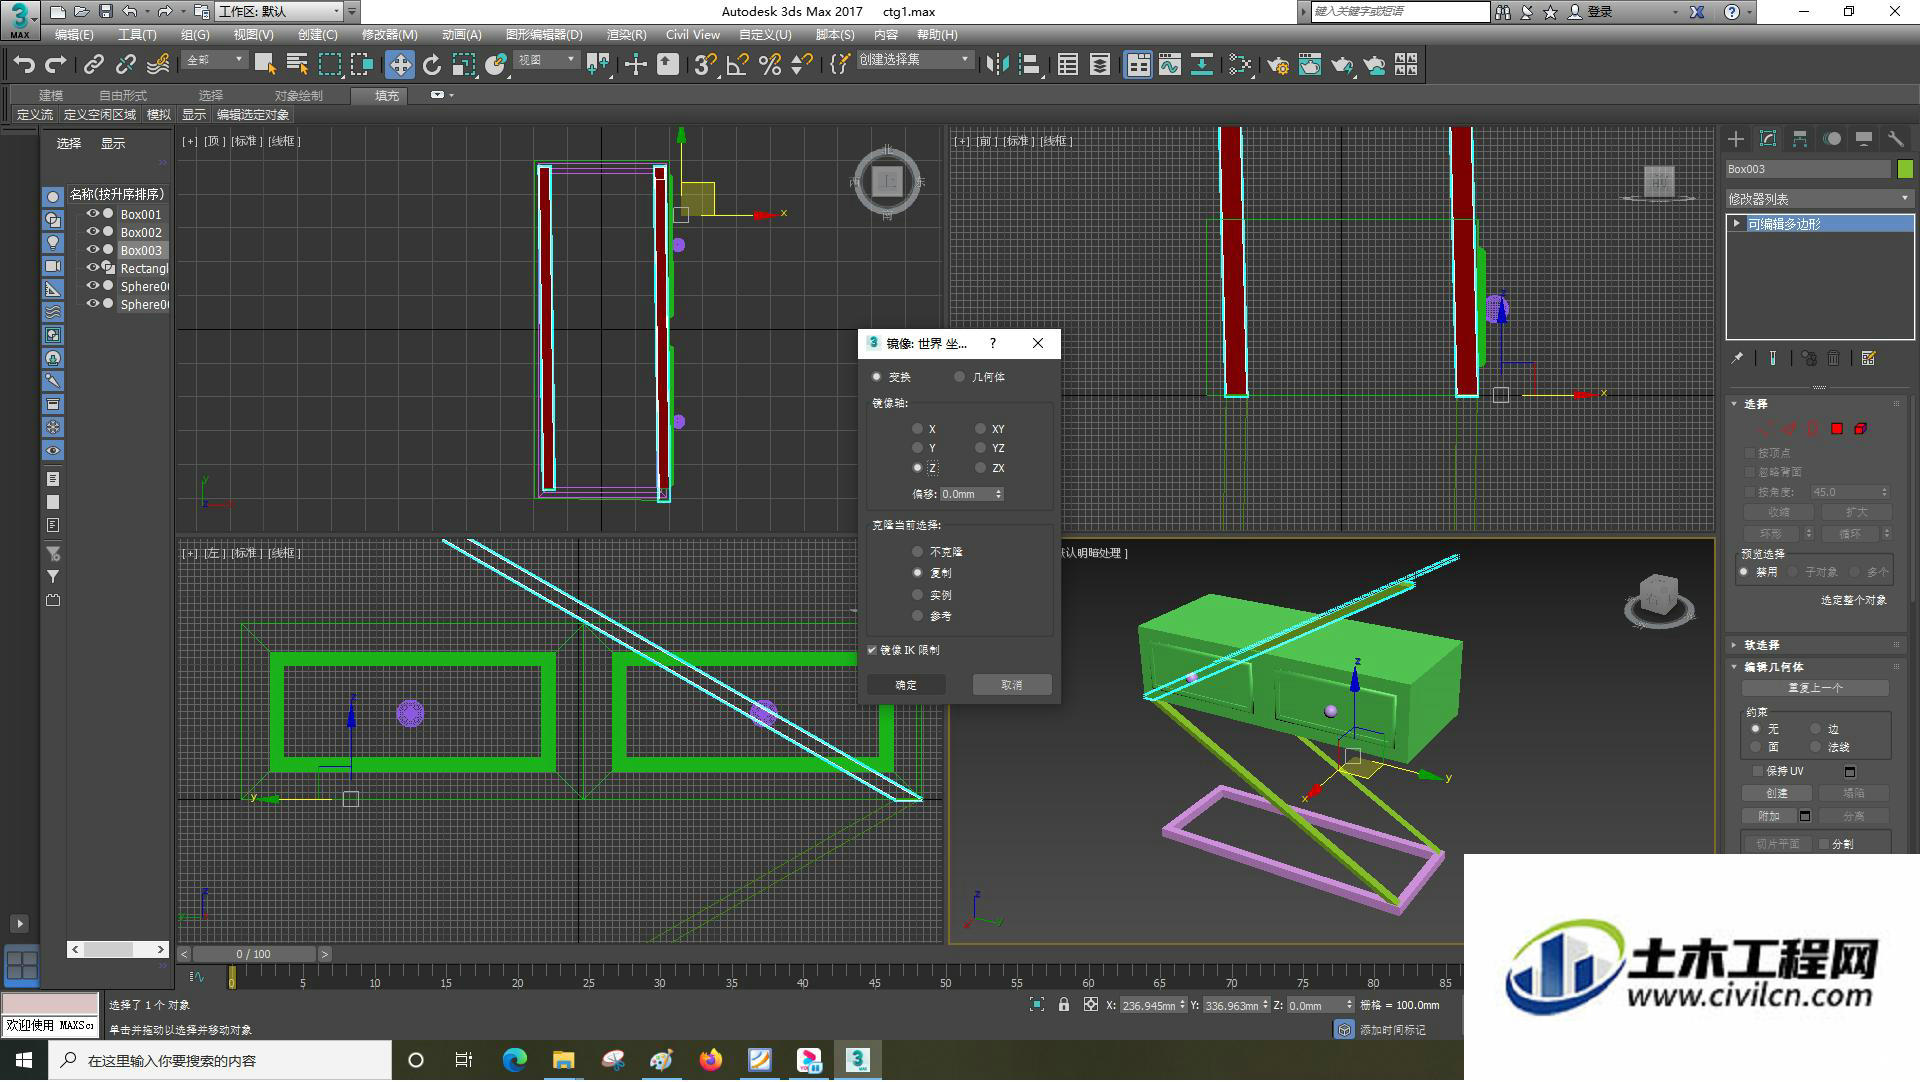Open the Render Setup teapot icon
1920x1082 pixels.
point(1277,65)
